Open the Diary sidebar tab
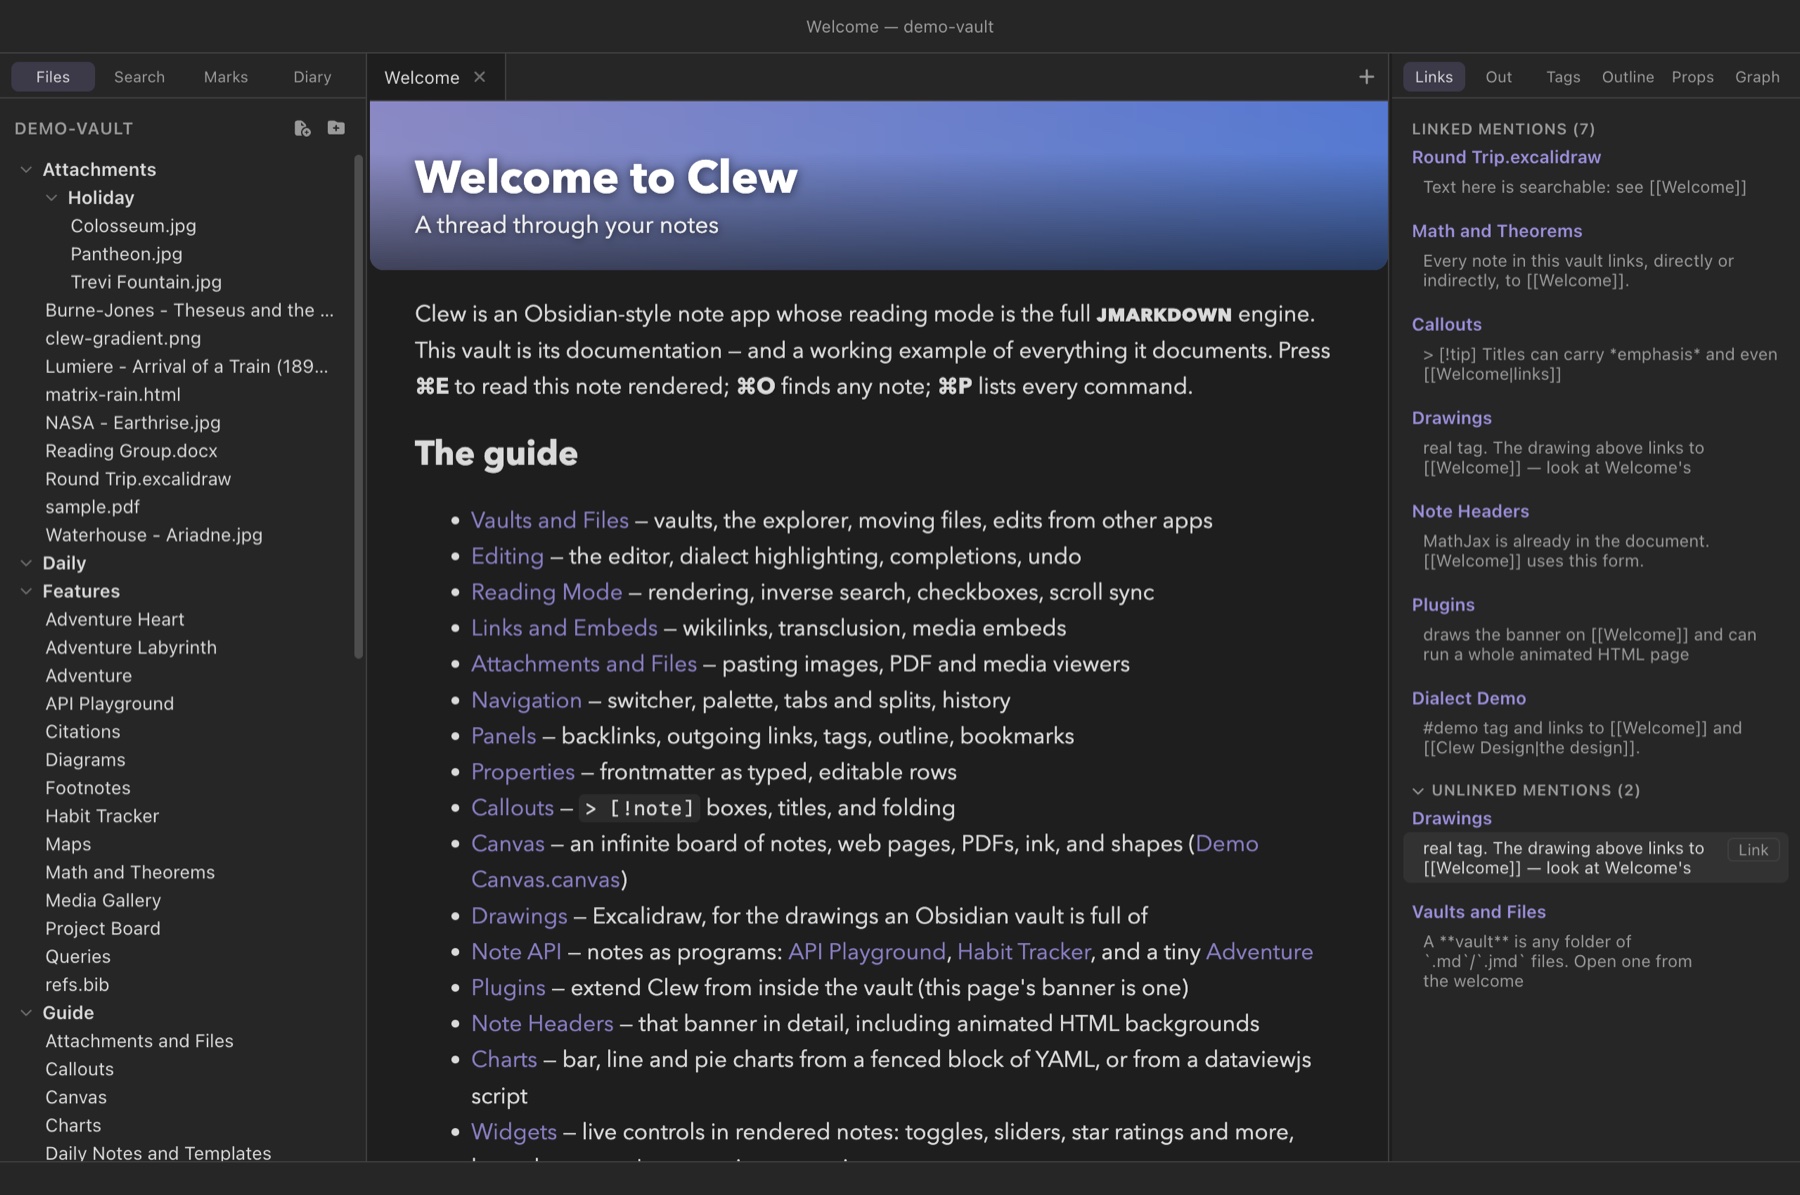This screenshot has height=1195, width=1800. click(312, 77)
